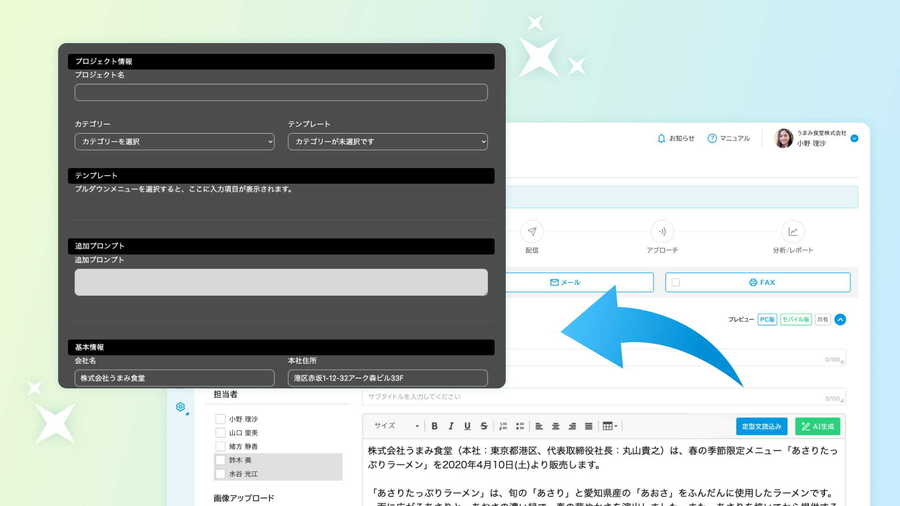Viewport: 900px width, 506px height.
Task: Click the green AI生成 button
Action: (817, 426)
